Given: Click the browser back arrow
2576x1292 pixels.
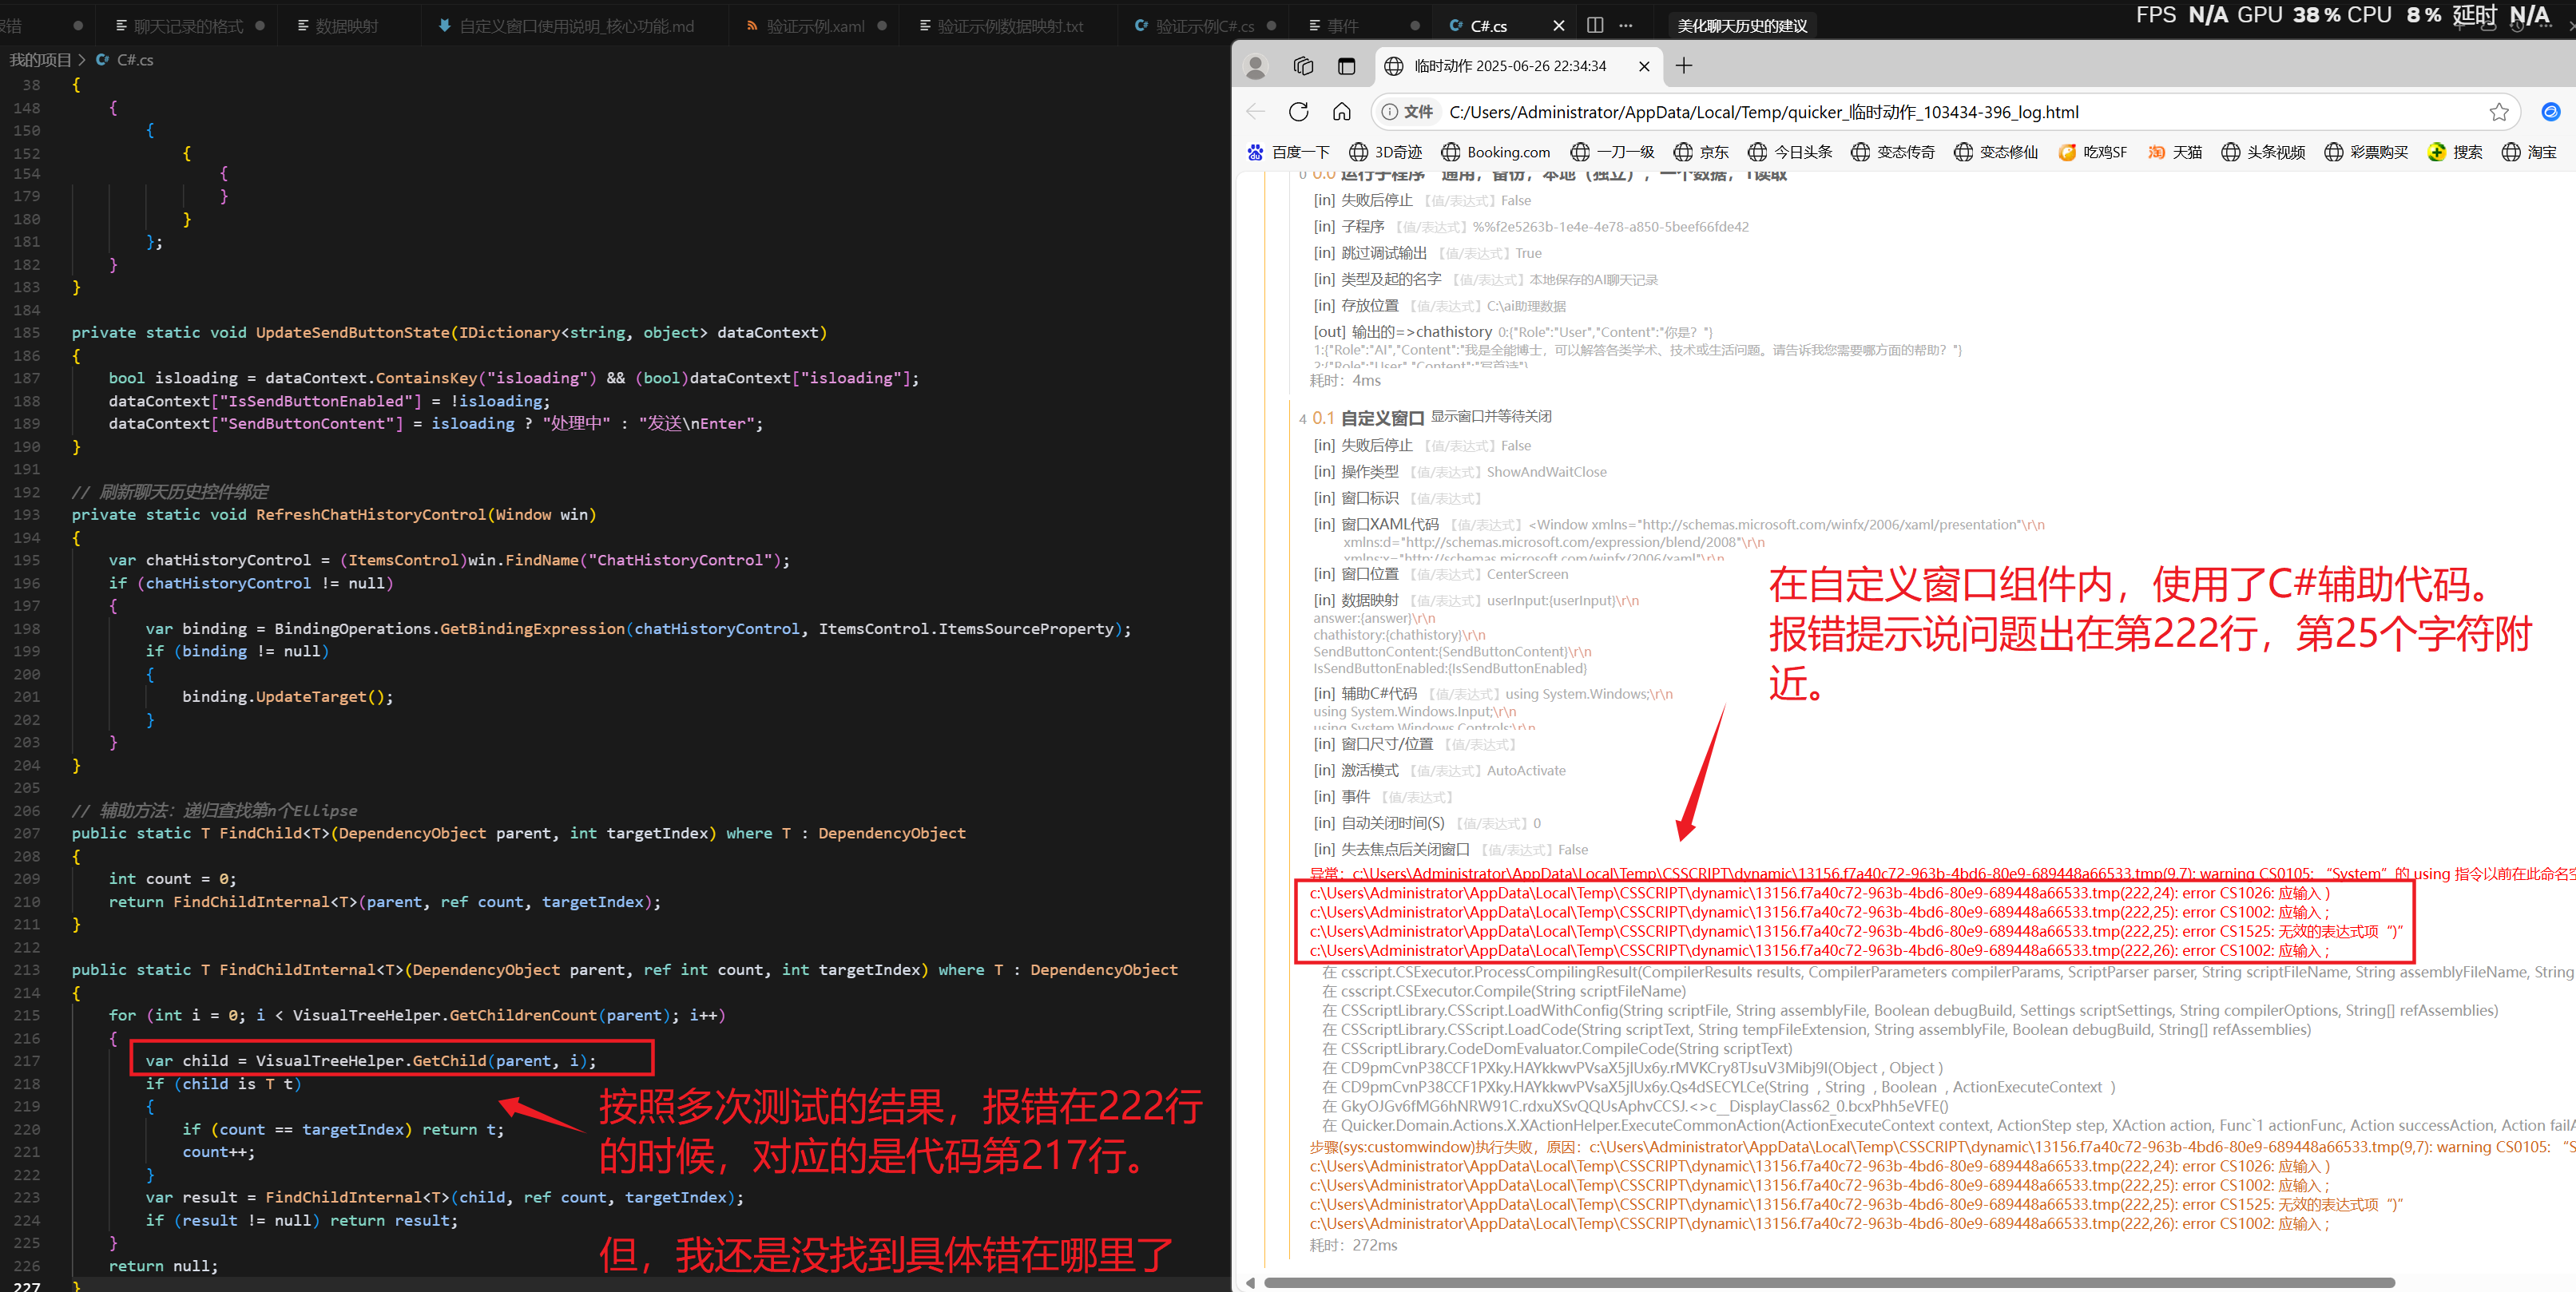Looking at the screenshot, I should click(1256, 112).
